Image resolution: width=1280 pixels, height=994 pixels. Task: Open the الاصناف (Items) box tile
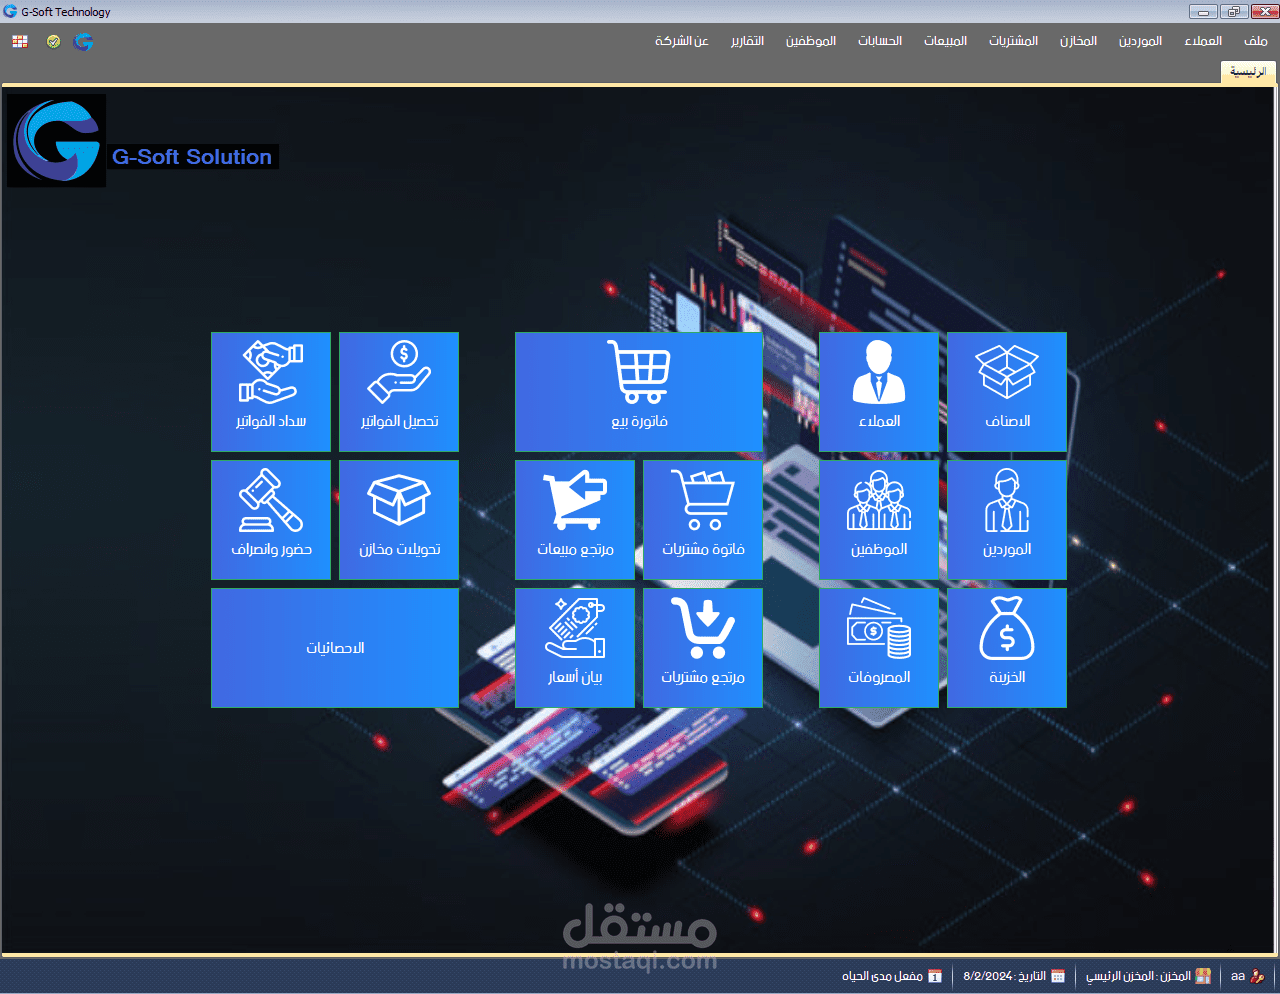point(1007,392)
